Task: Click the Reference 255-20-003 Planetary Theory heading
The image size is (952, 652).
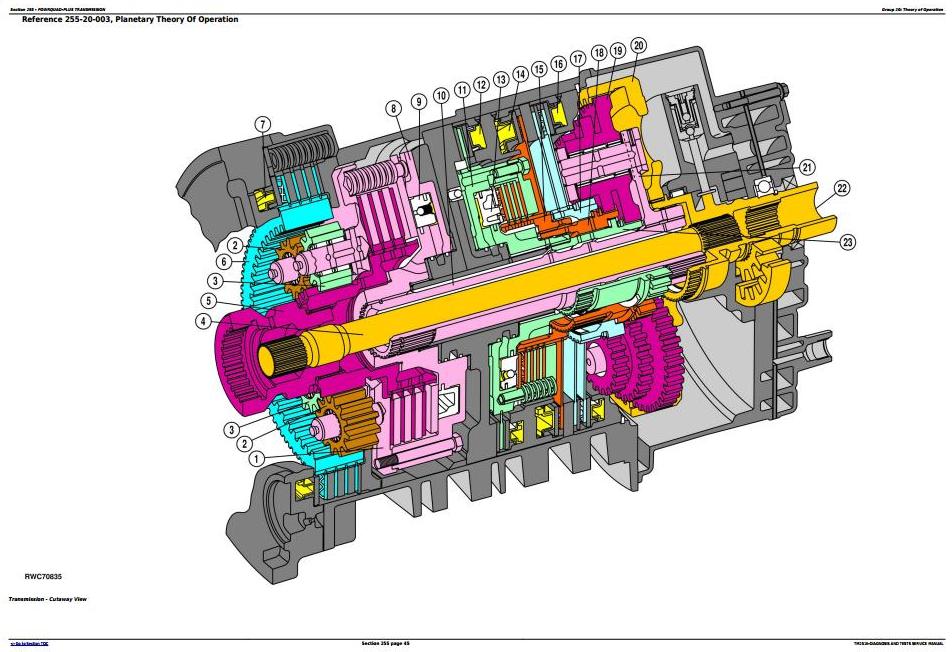Action: point(130,19)
